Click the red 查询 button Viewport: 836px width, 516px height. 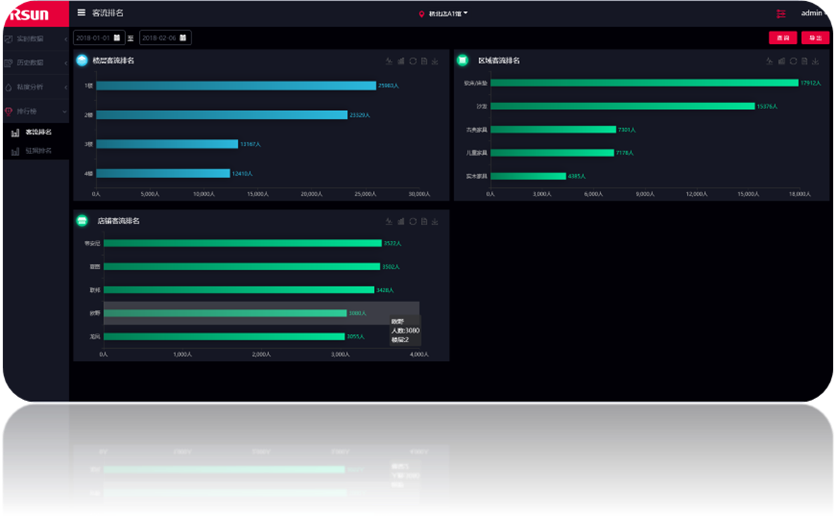pyautogui.click(x=783, y=38)
